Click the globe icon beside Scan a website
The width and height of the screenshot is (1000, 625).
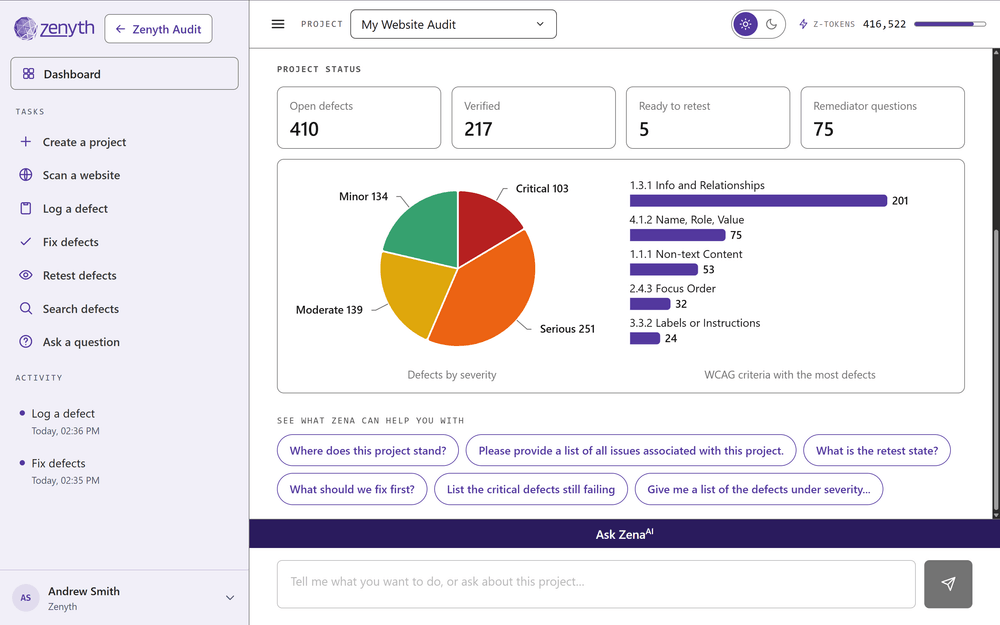(26, 175)
